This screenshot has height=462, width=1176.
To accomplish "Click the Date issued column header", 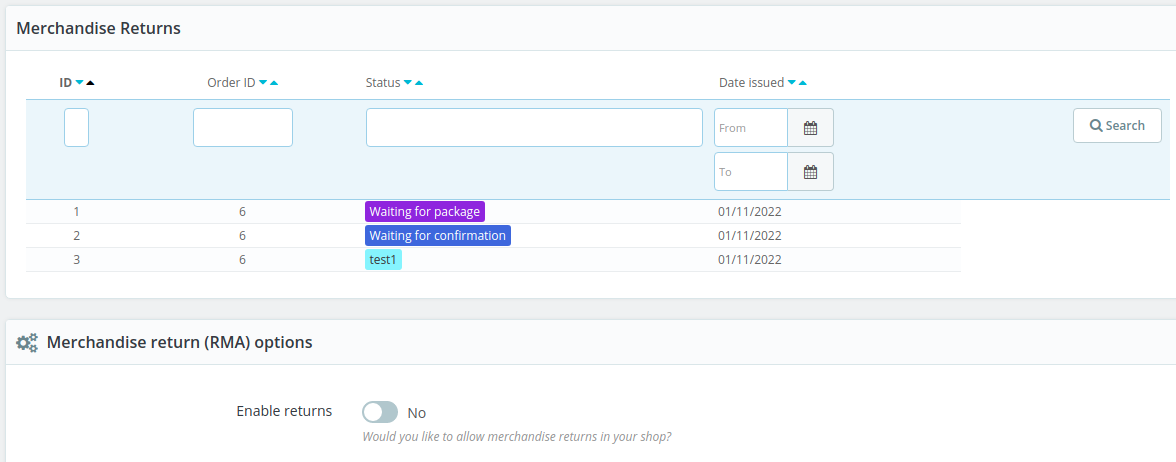I will coord(751,83).
